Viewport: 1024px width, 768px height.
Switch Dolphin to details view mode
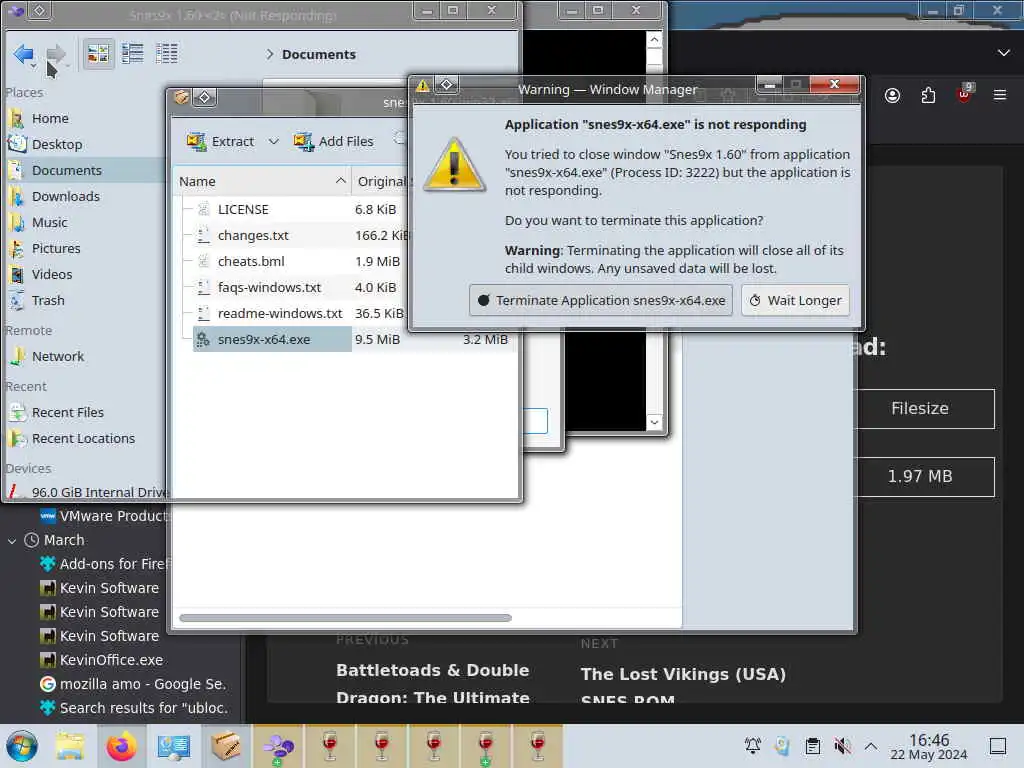[x=167, y=54]
